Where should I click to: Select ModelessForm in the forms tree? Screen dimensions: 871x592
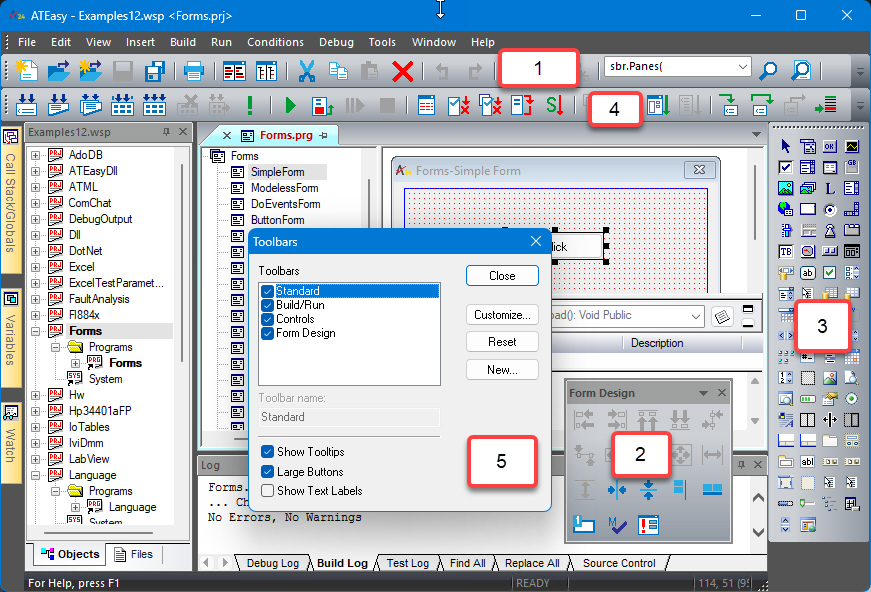(284, 188)
